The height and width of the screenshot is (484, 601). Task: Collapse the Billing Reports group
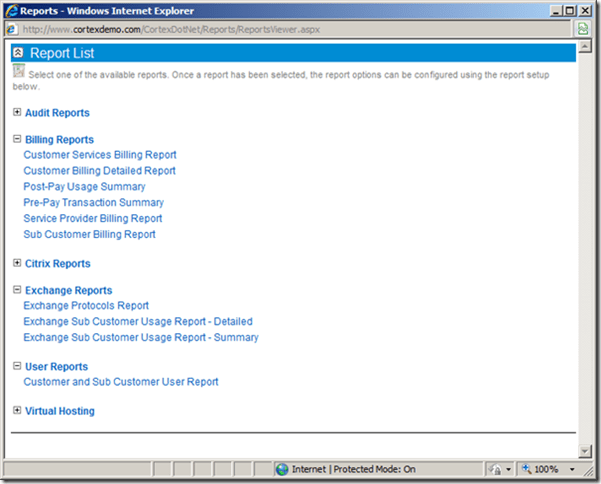[x=16, y=140]
